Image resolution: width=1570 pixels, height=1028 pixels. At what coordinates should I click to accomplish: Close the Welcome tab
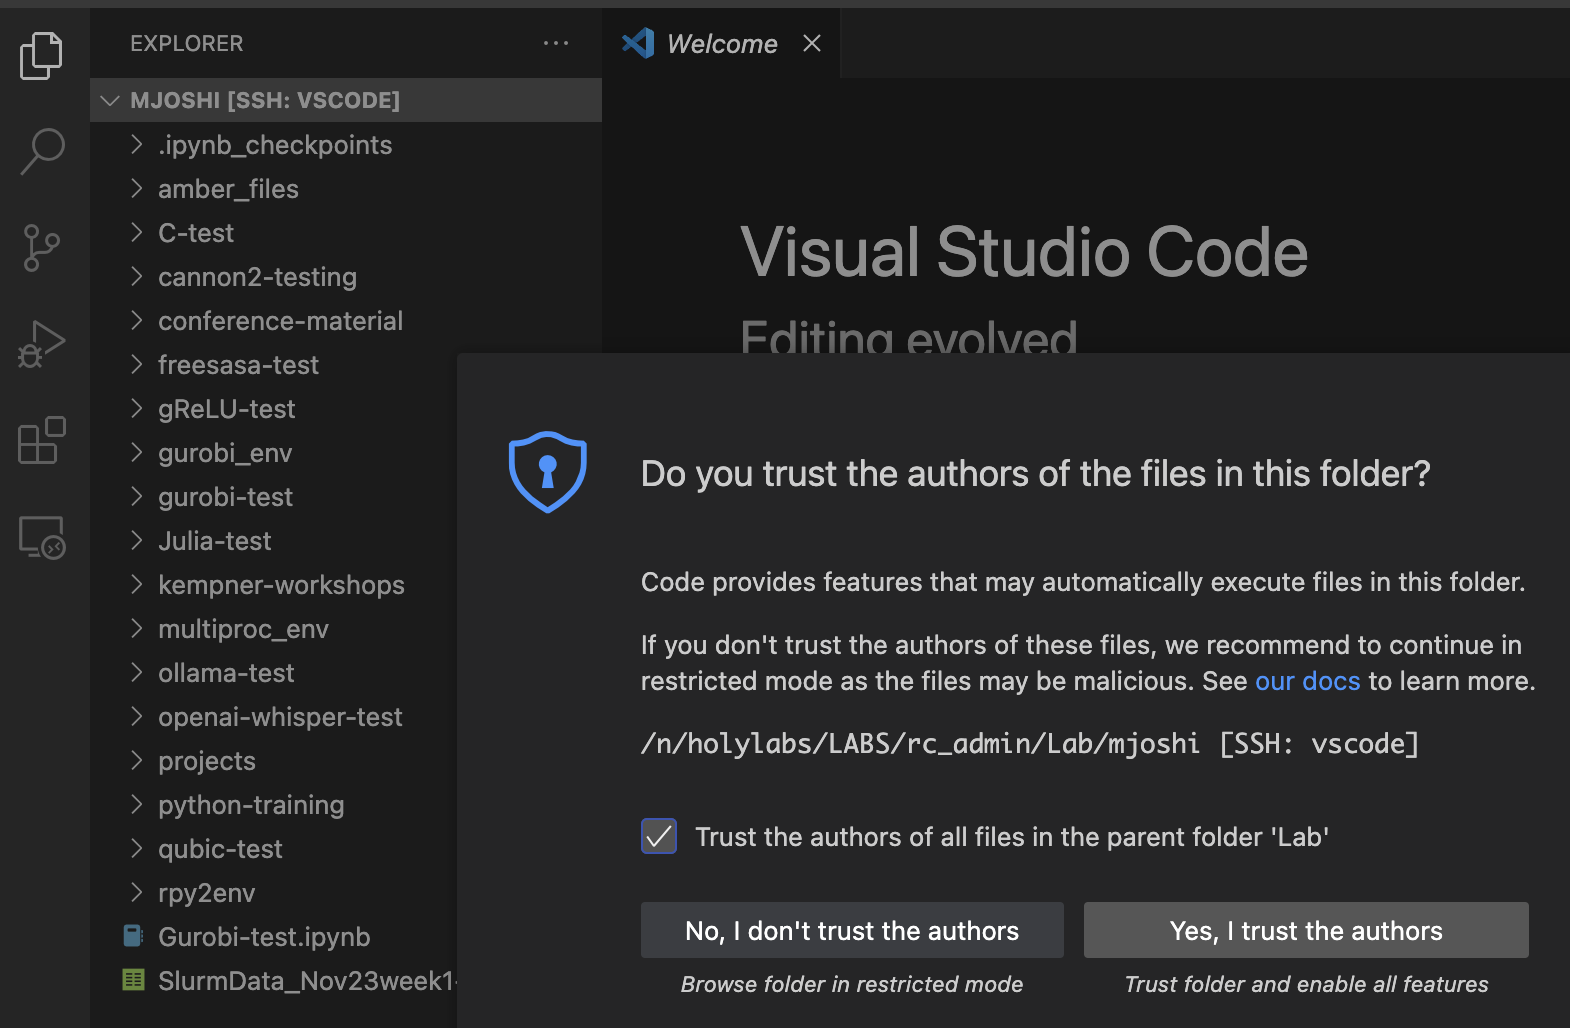pyautogui.click(x=812, y=43)
